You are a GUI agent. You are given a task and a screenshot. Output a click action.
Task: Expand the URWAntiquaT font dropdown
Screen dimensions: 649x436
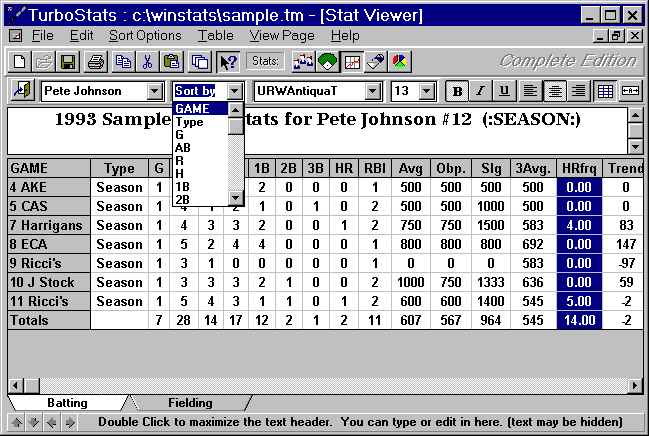pos(372,91)
